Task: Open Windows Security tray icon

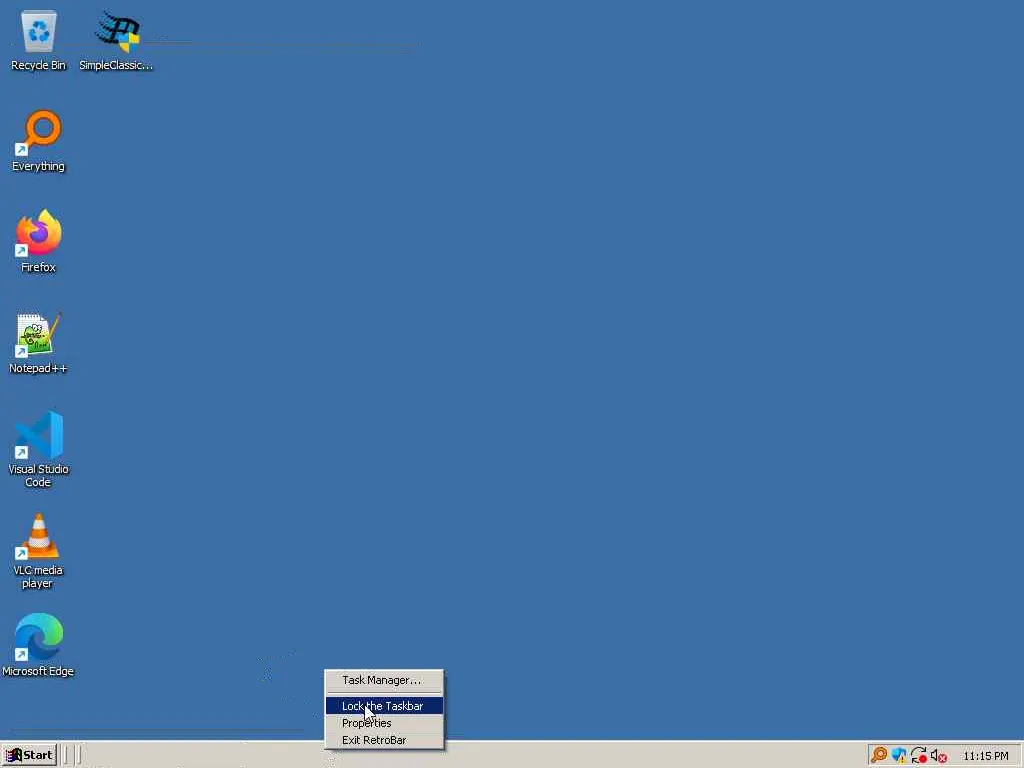Action: point(899,756)
